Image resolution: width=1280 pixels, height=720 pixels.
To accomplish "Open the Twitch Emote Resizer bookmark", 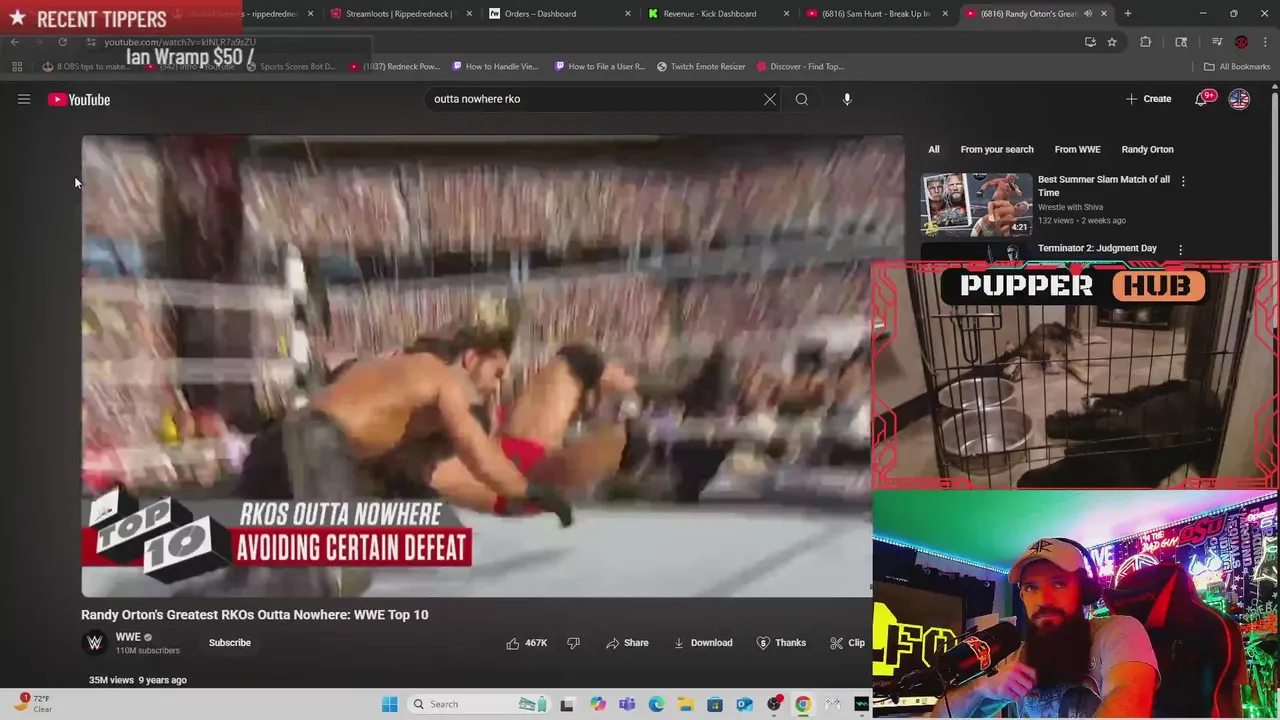I will 701,66.
